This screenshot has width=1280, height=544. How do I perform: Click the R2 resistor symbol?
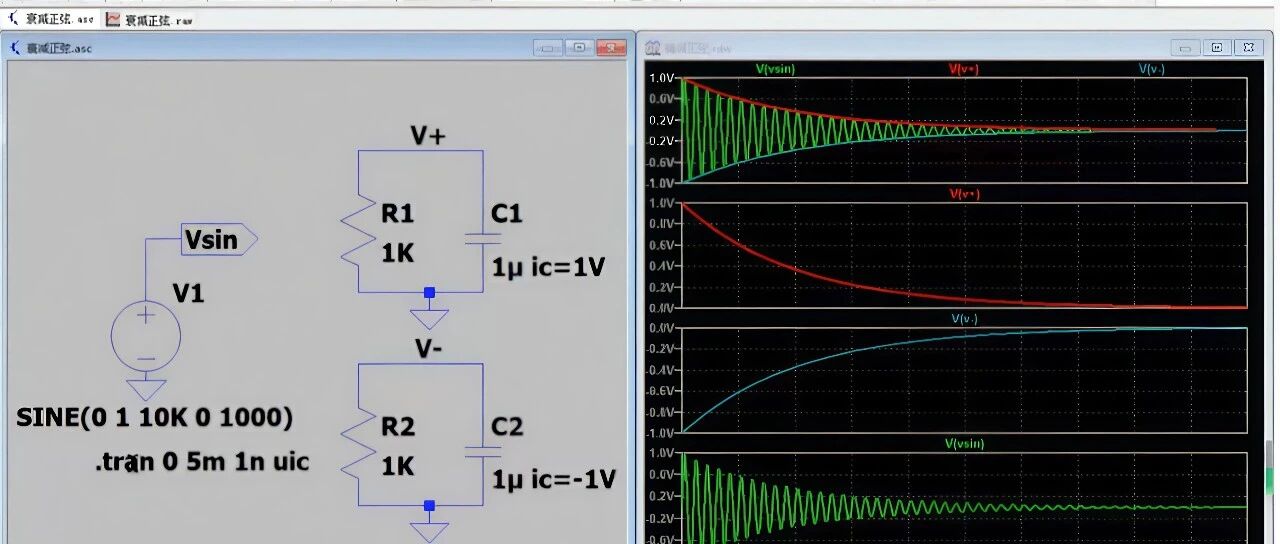[x=359, y=444]
